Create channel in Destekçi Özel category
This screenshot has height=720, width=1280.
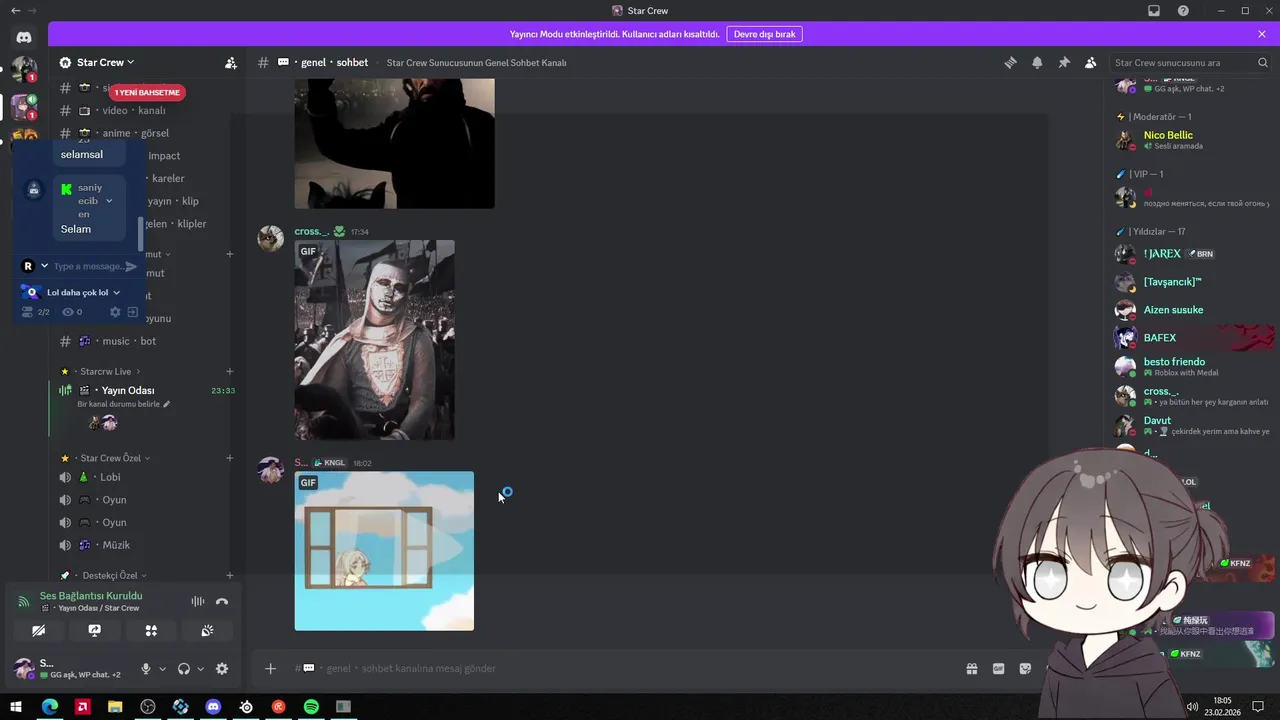point(229,575)
